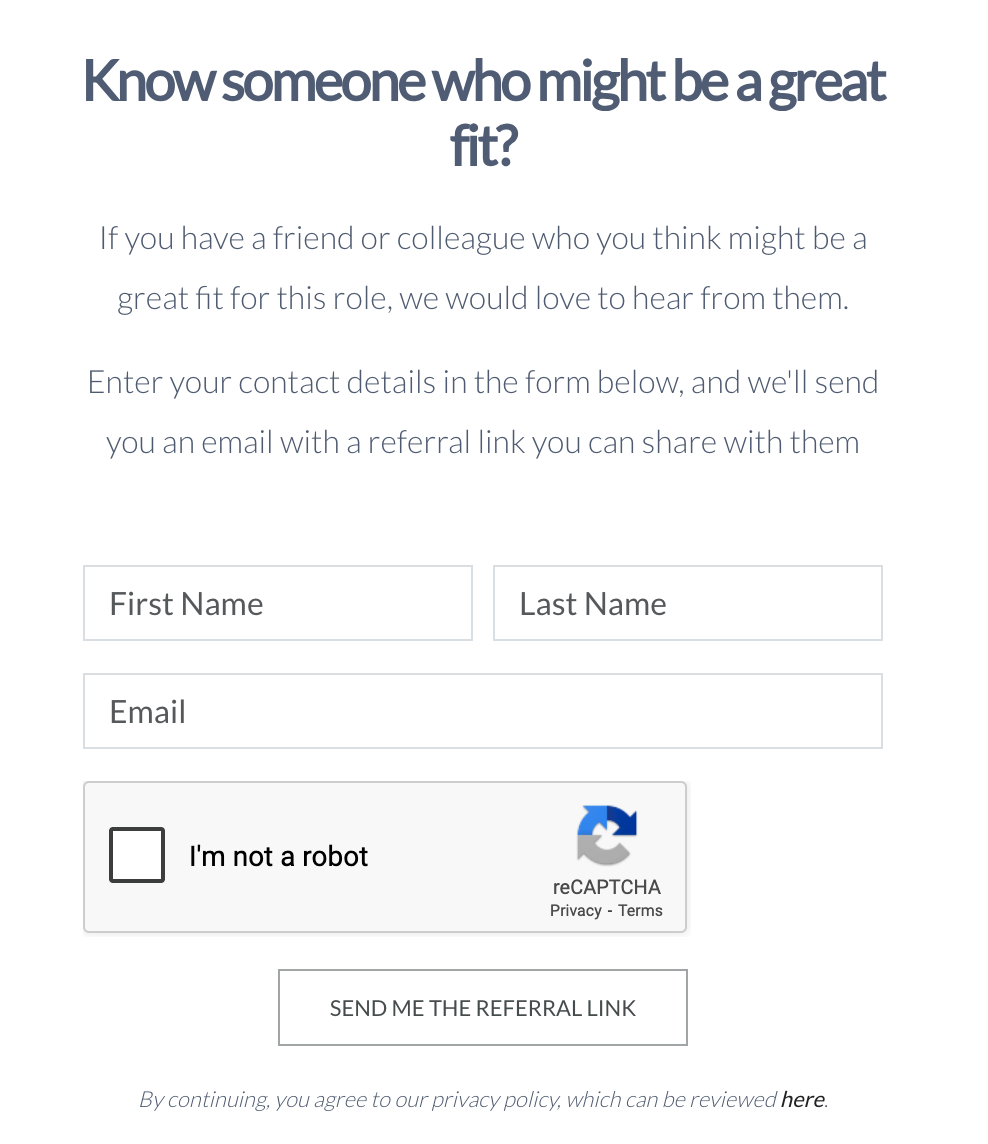Click "here" to review the privacy policy
This screenshot has height=1144, width=988.
(x=802, y=1098)
